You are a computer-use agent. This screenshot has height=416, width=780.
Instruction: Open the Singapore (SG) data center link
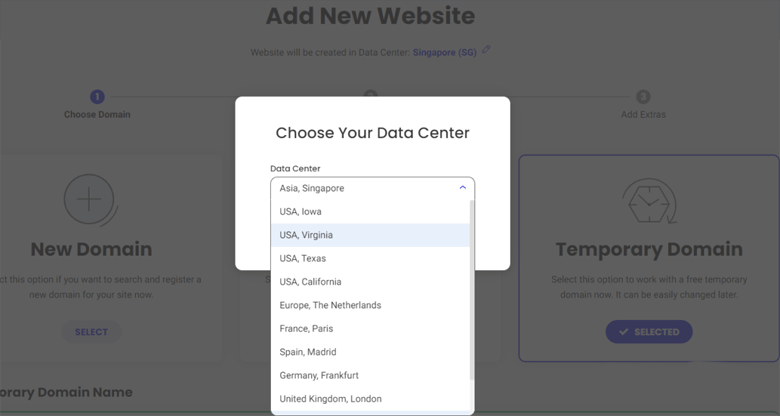tap(444, 52)
